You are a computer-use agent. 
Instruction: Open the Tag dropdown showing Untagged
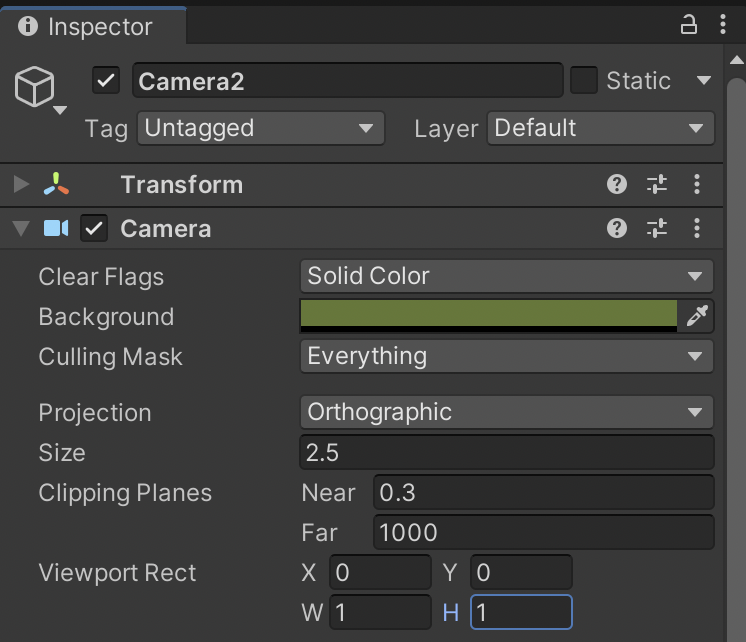pos(260,128)
